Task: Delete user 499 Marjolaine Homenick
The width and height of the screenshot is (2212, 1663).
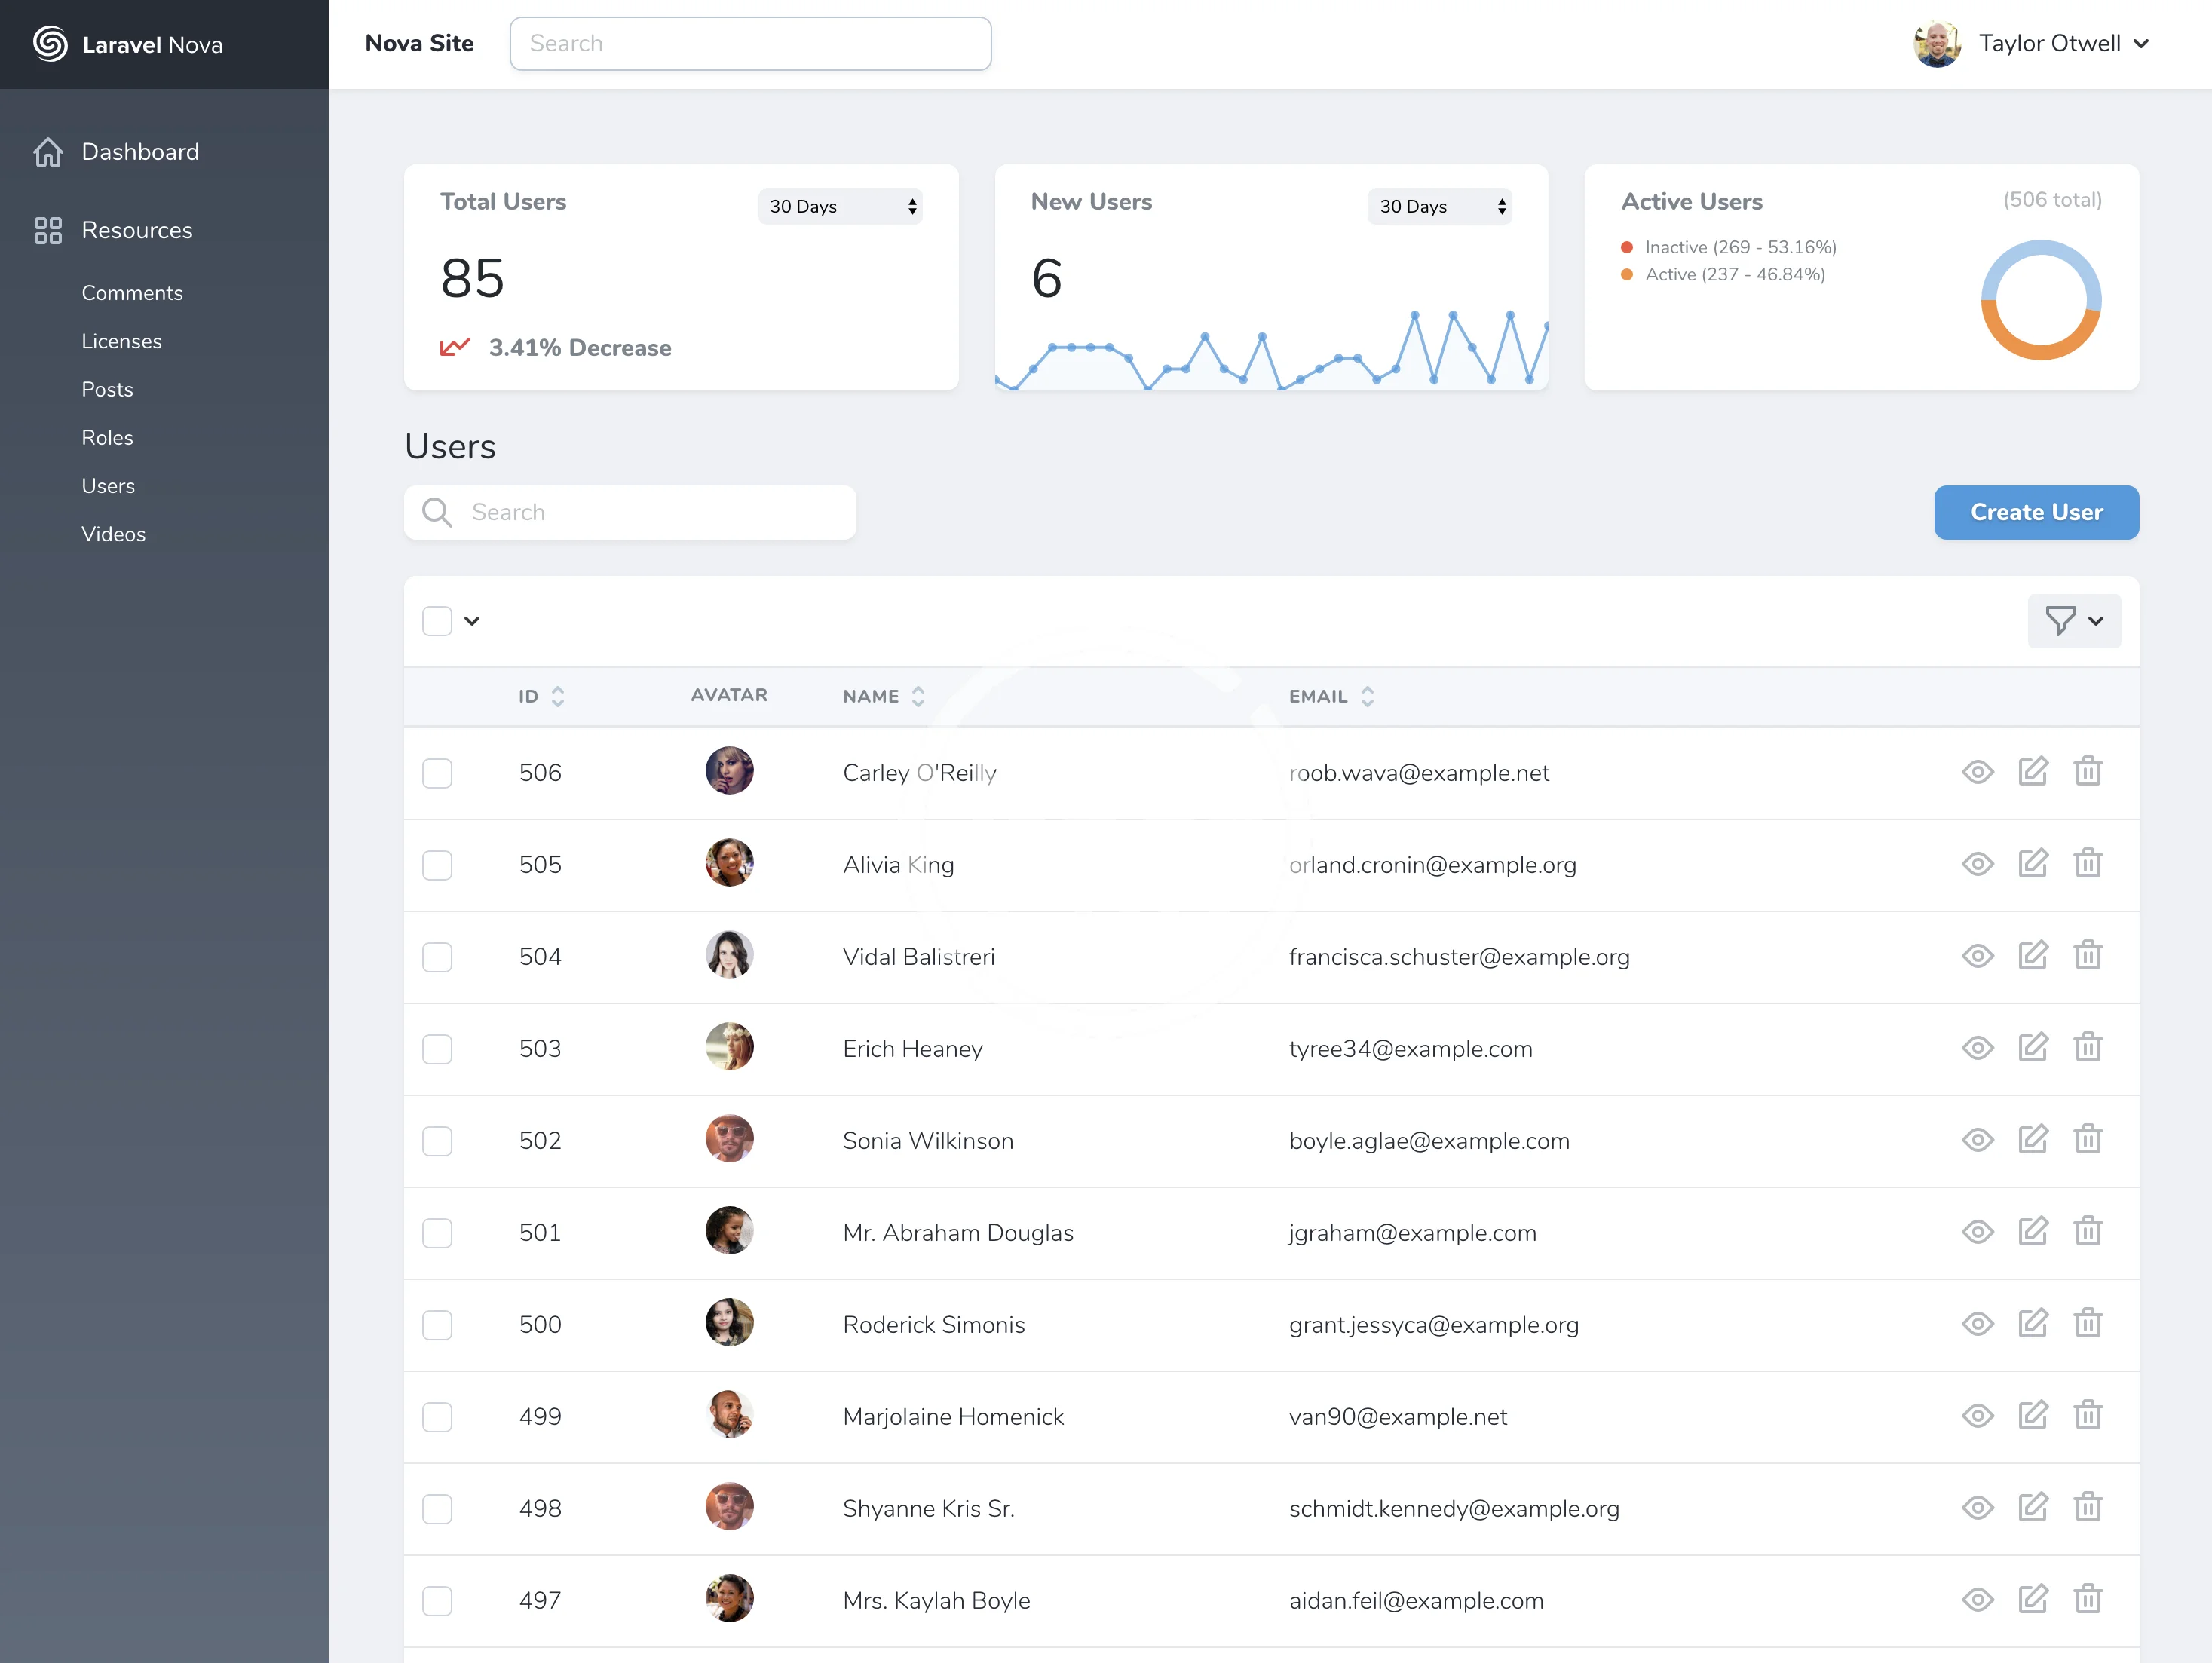Action: pos(2088,1415)
